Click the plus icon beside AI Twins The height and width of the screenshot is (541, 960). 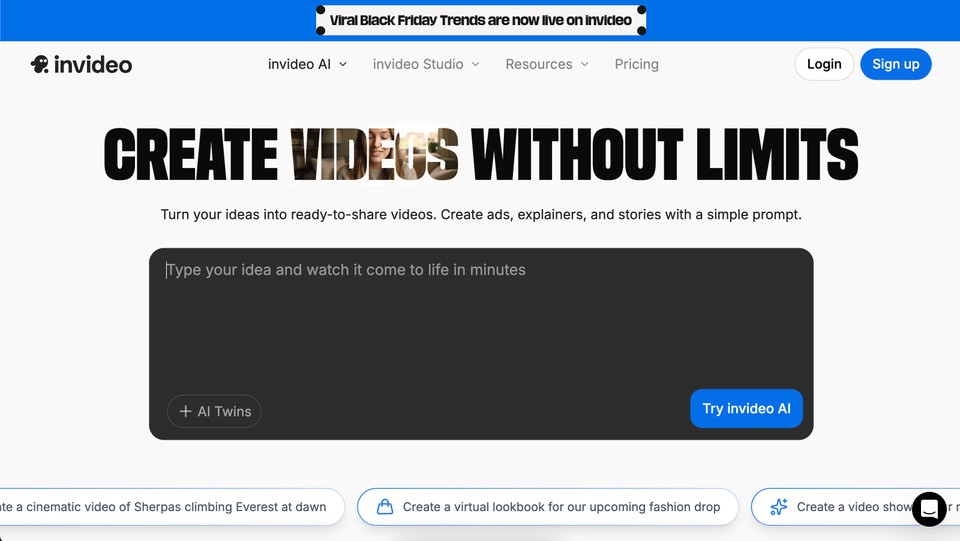tap(185, 411)
